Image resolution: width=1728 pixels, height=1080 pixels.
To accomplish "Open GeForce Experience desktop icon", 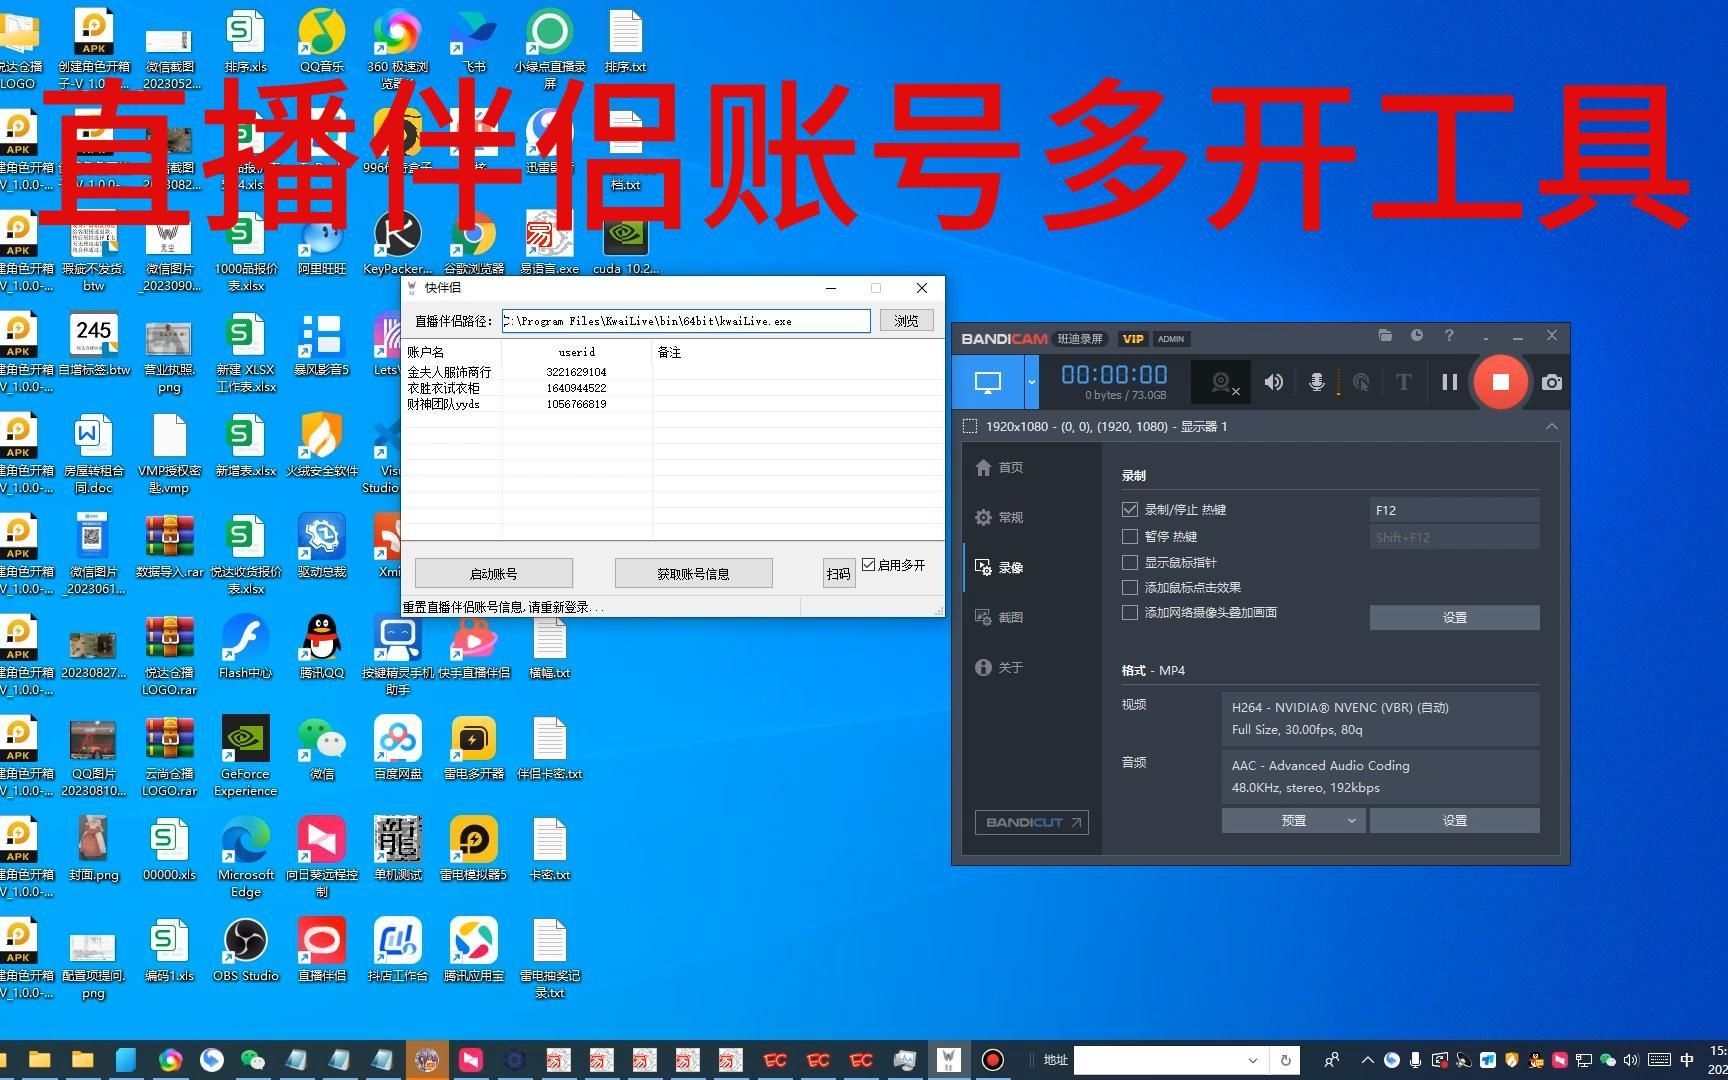I will 245,757.
